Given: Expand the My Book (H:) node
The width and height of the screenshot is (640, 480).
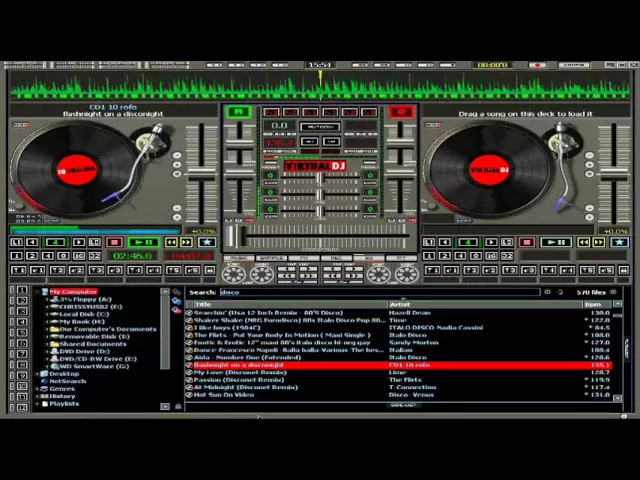Looking at the screenshot, I should point(47,322).
